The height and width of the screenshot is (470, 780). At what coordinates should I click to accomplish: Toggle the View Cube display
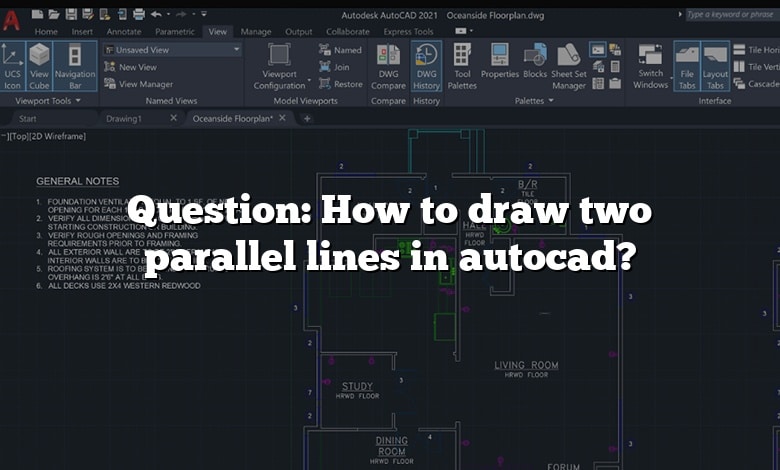point(39,66)
